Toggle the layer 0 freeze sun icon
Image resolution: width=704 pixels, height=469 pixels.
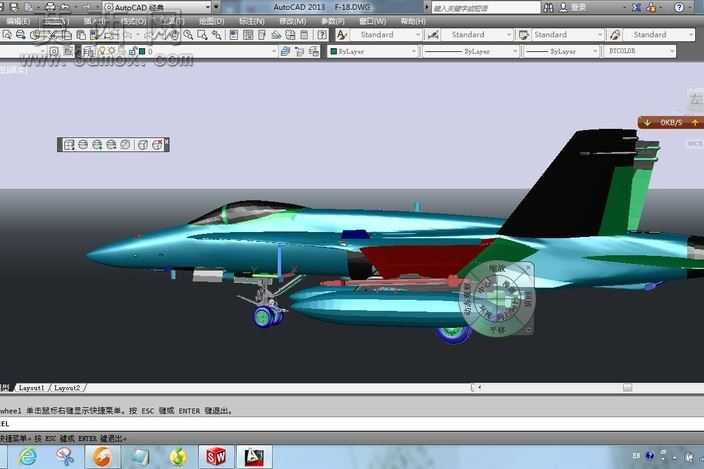[x=112, y=52]
